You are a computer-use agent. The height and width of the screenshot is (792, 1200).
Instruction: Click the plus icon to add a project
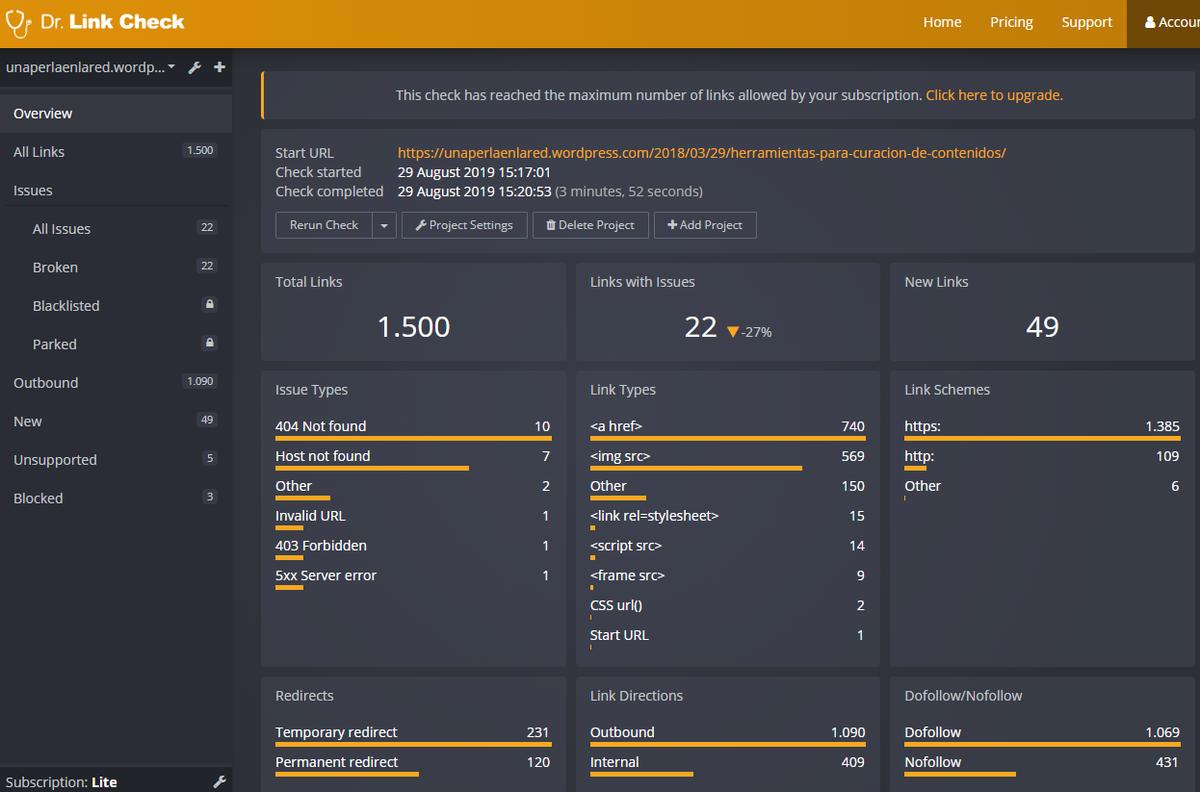(x=219, y=68)
